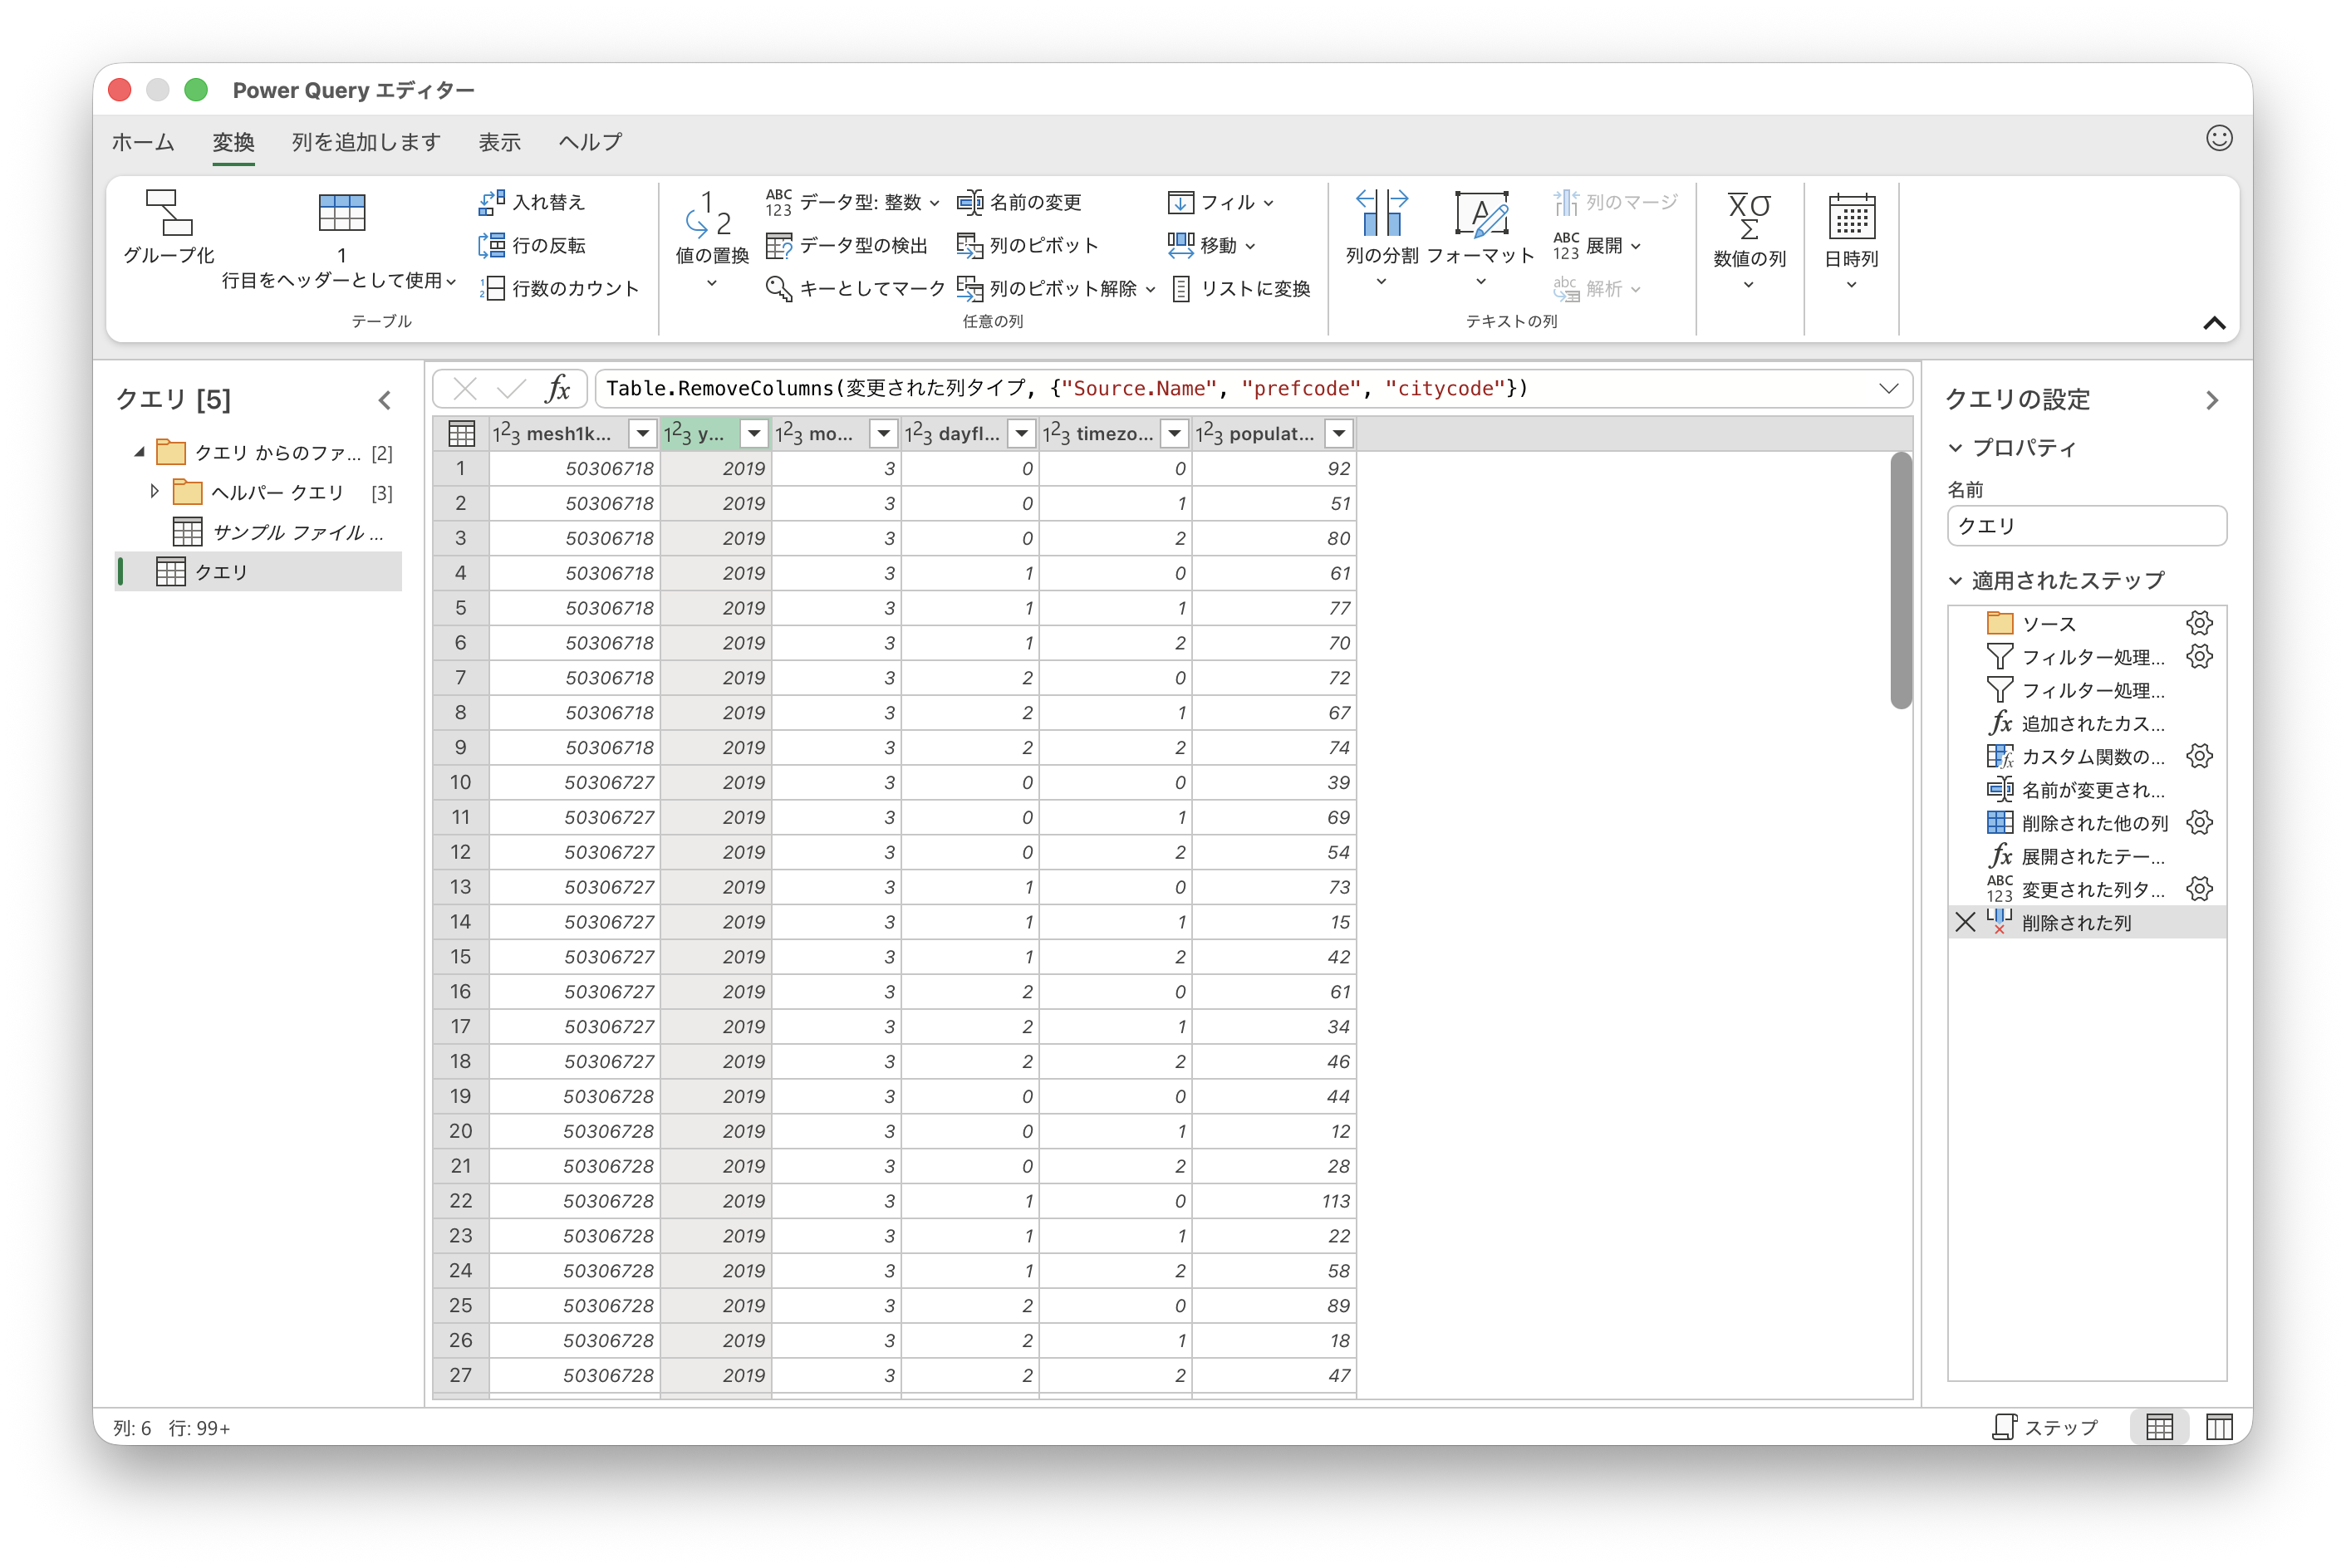This screenshot has height=1568, width=2346.
Task: Open filter dropdown for populat... column
Action: tap(1338, 433)
